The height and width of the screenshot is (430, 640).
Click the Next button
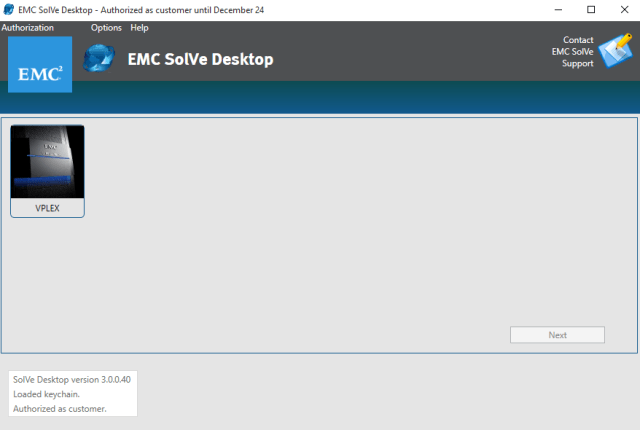click(557, 335)
